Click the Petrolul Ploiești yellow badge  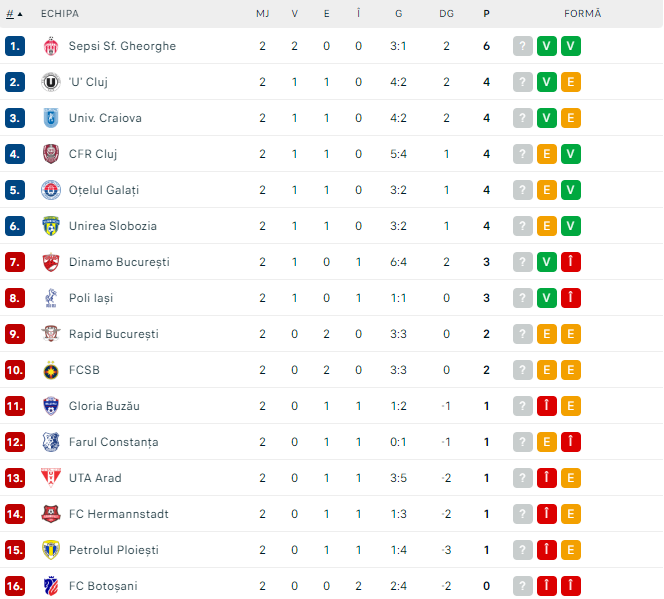[51, 550]
